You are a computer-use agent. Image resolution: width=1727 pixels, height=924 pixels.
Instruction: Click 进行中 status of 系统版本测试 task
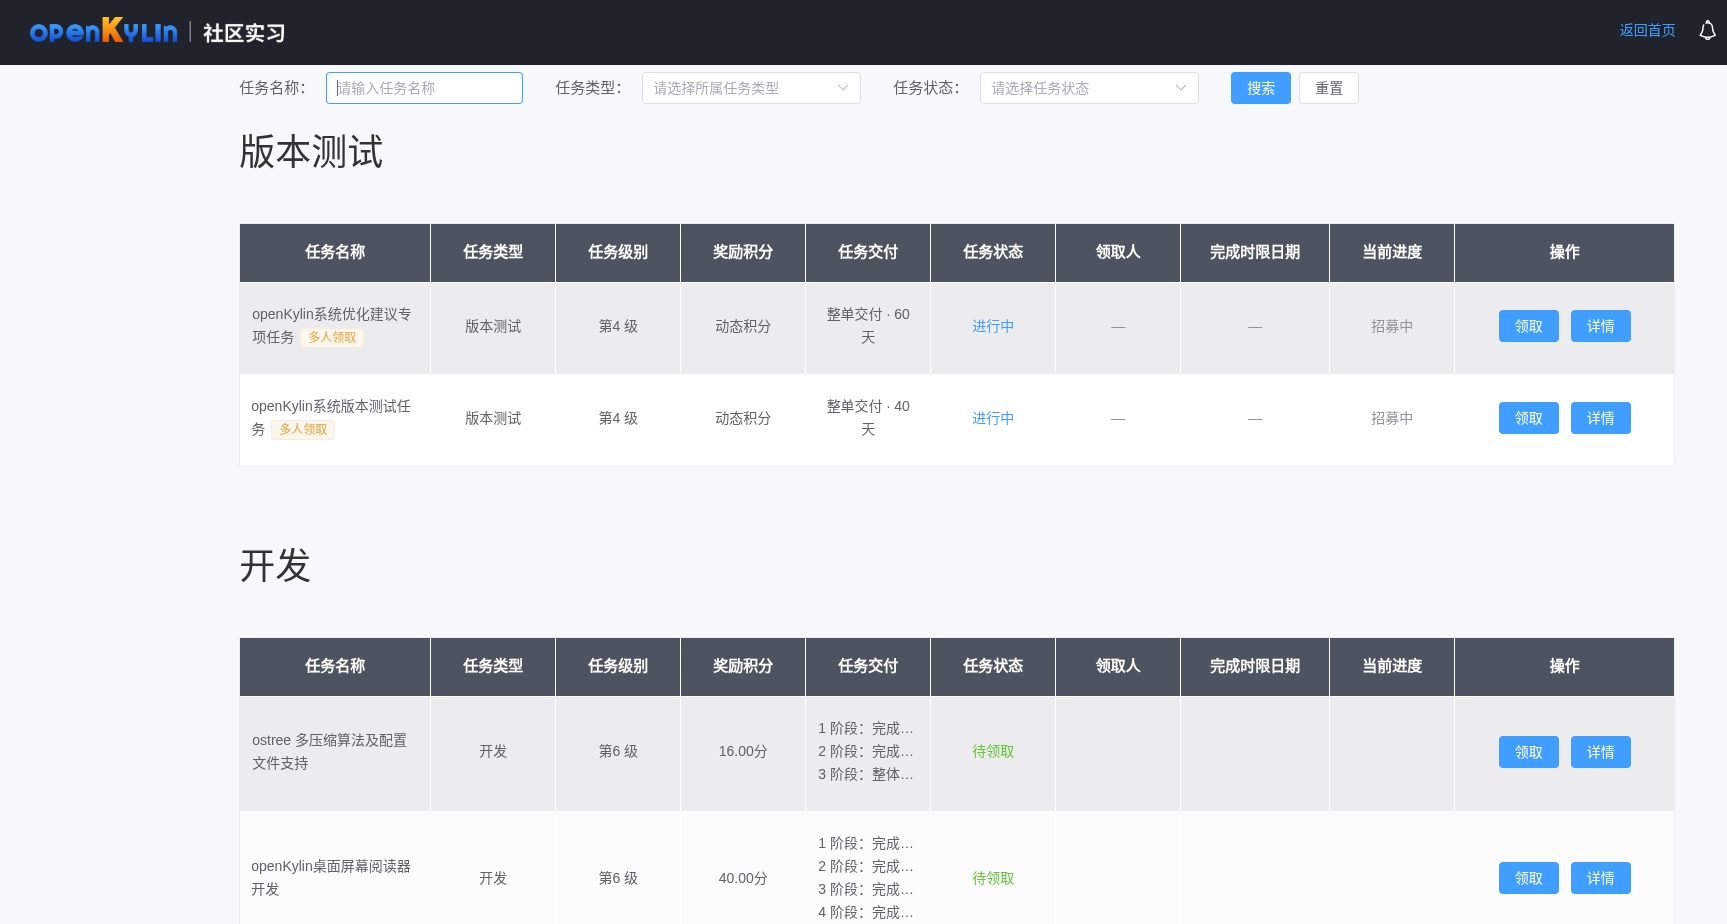pyautogui.click(x=993, y=418)
